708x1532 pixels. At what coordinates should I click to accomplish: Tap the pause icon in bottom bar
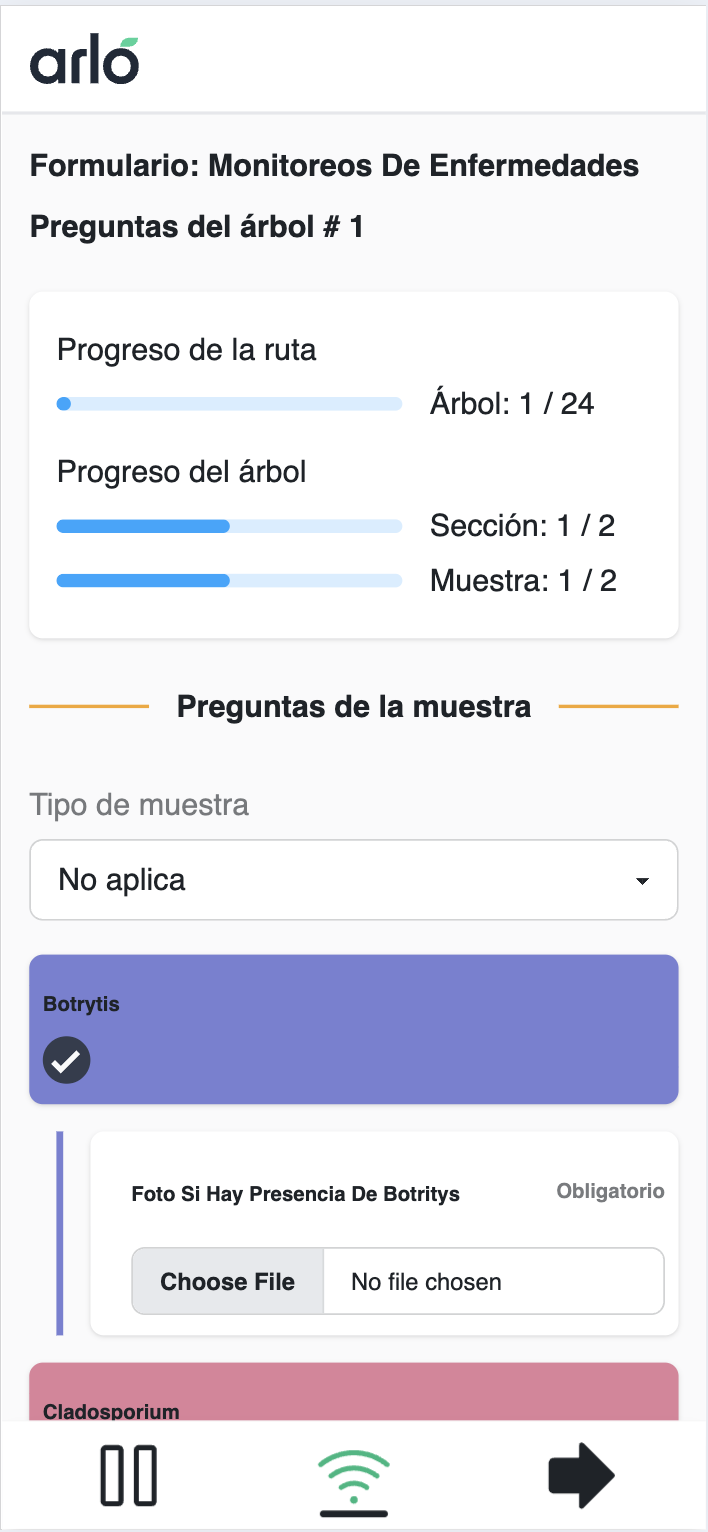coord(129,1475)
